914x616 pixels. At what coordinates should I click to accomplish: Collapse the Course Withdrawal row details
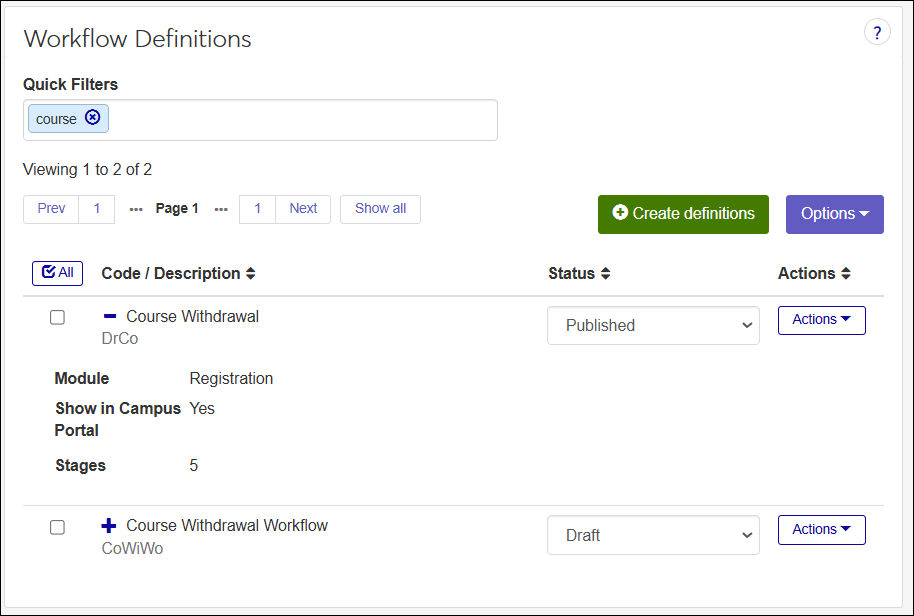110,316
